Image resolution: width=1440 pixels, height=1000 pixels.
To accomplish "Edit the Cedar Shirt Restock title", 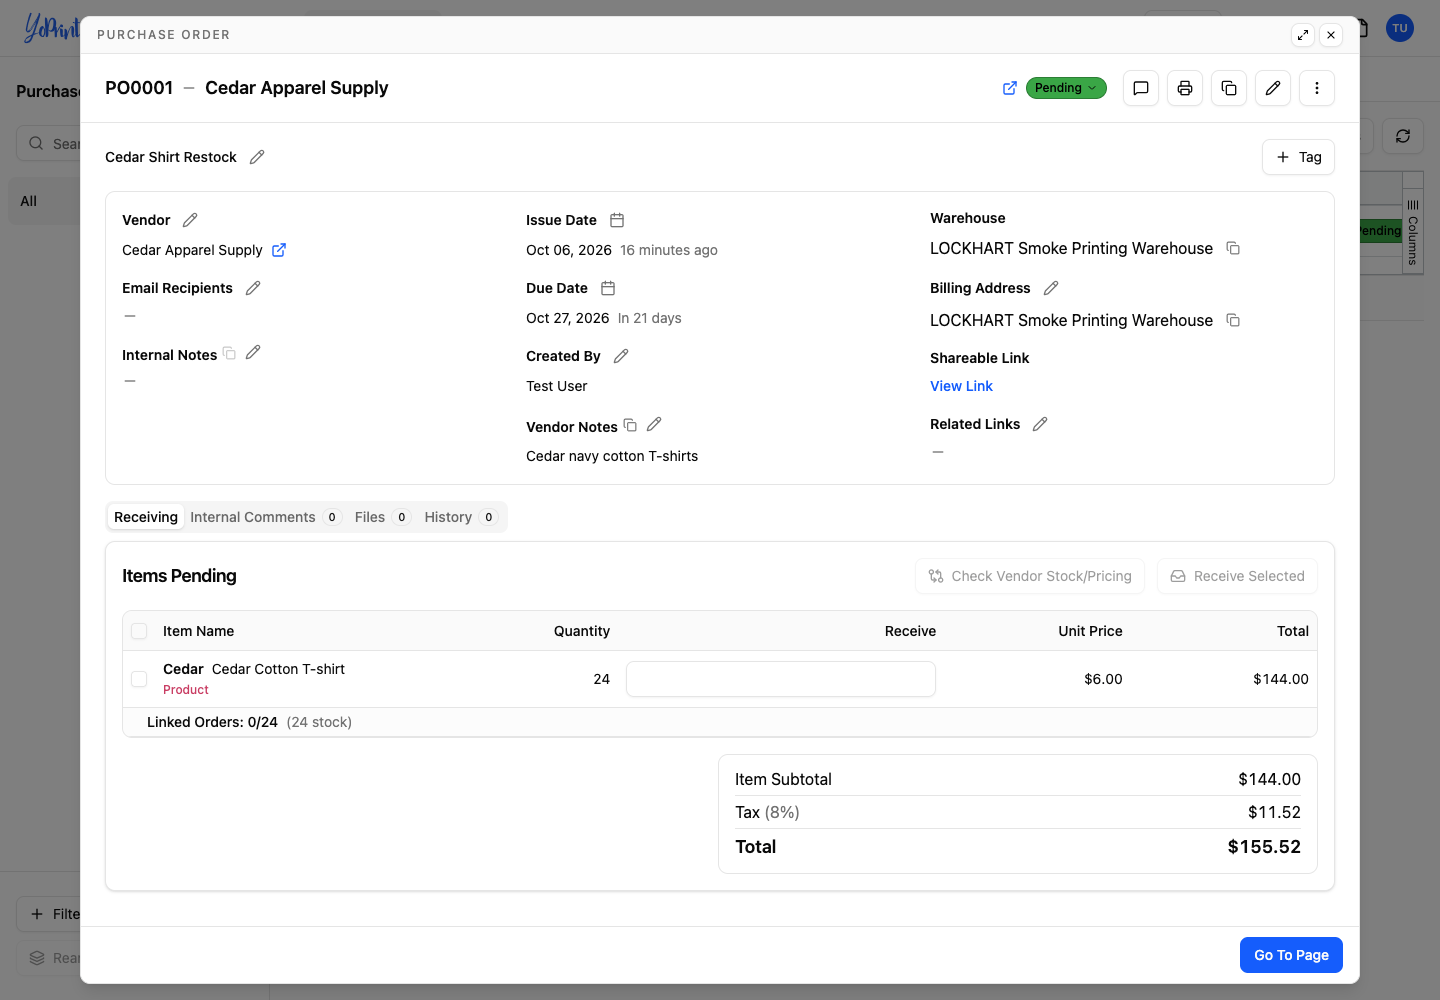I will coord(257,157).
